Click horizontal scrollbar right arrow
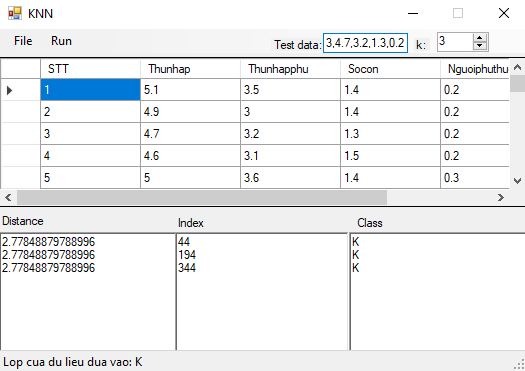The image size is (525, 371). point(501,198)
